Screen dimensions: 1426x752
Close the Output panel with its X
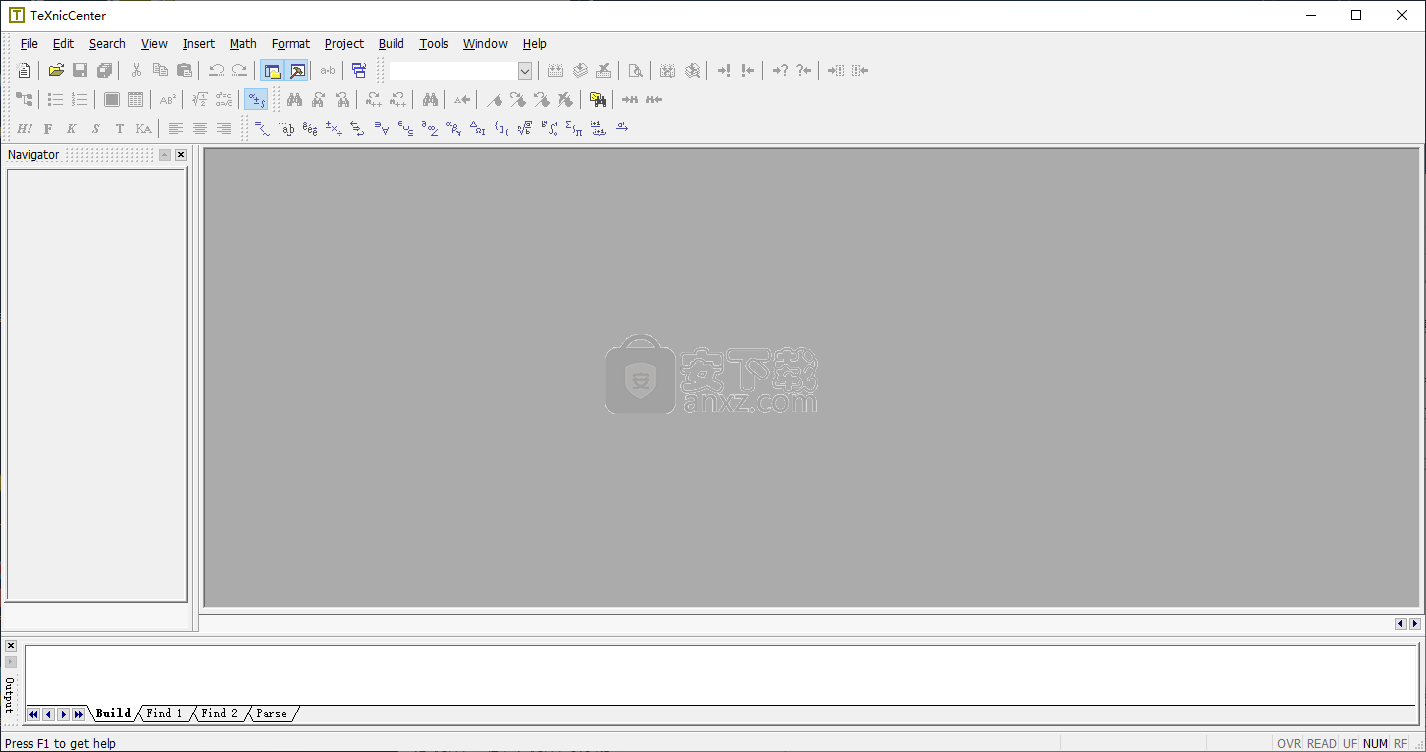[x=11, y=646]
